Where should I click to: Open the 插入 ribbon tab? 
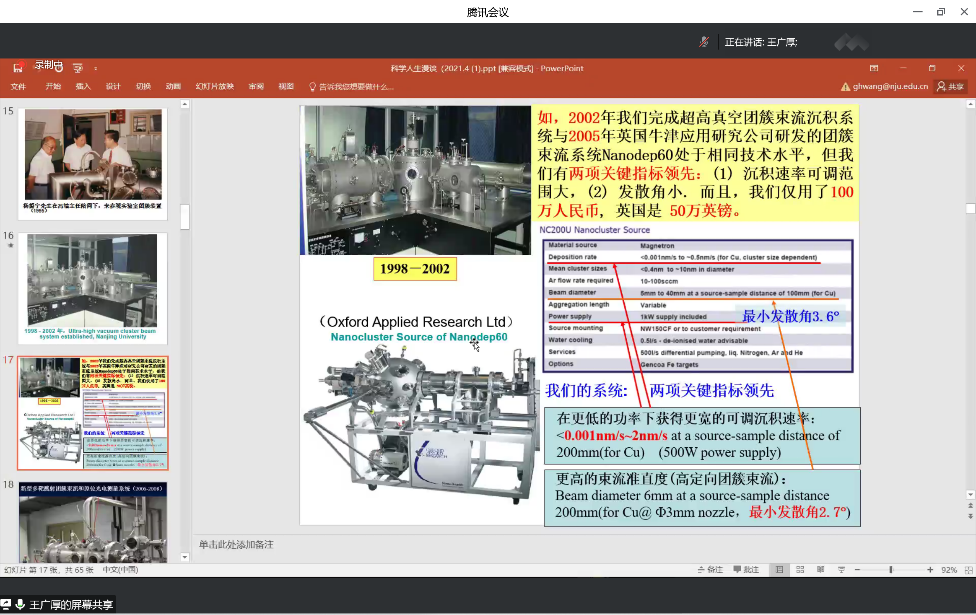(x=83, y=86)
